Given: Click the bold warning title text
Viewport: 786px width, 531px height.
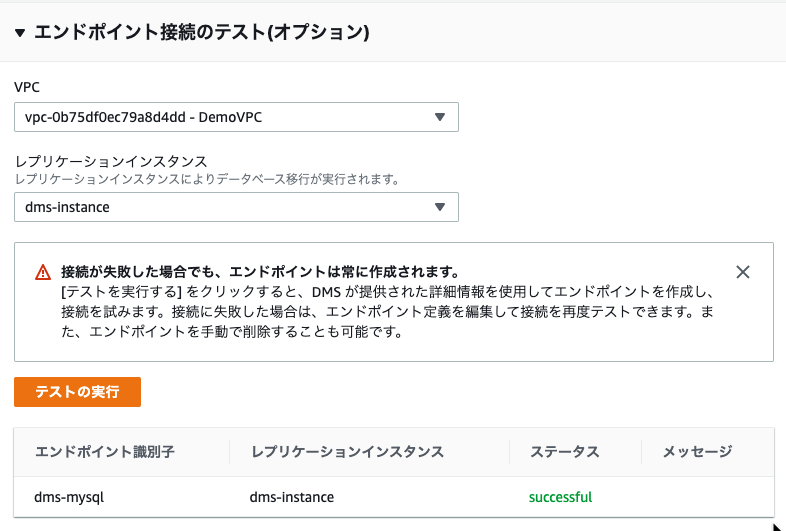Looking at the screenshot, I should tap(260, 272).
